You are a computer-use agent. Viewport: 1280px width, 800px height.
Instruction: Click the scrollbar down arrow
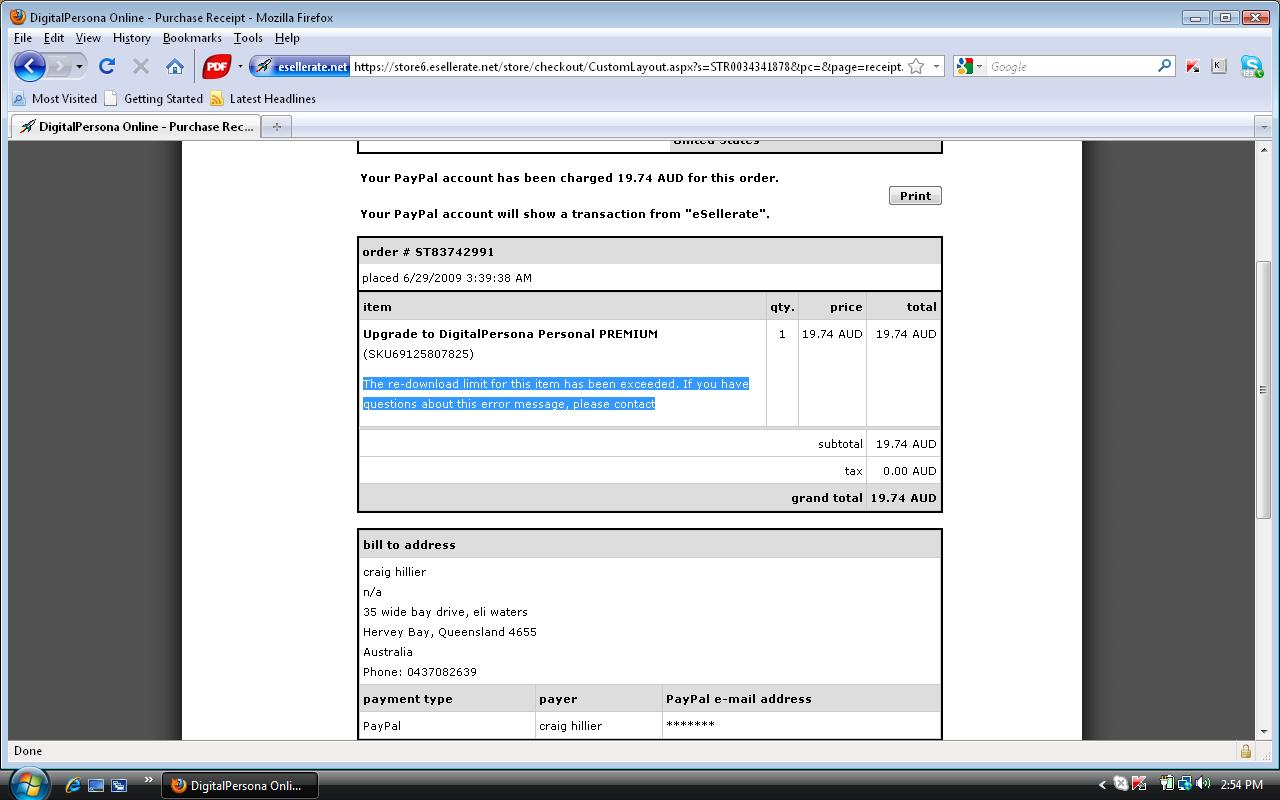click(1263, 731)
